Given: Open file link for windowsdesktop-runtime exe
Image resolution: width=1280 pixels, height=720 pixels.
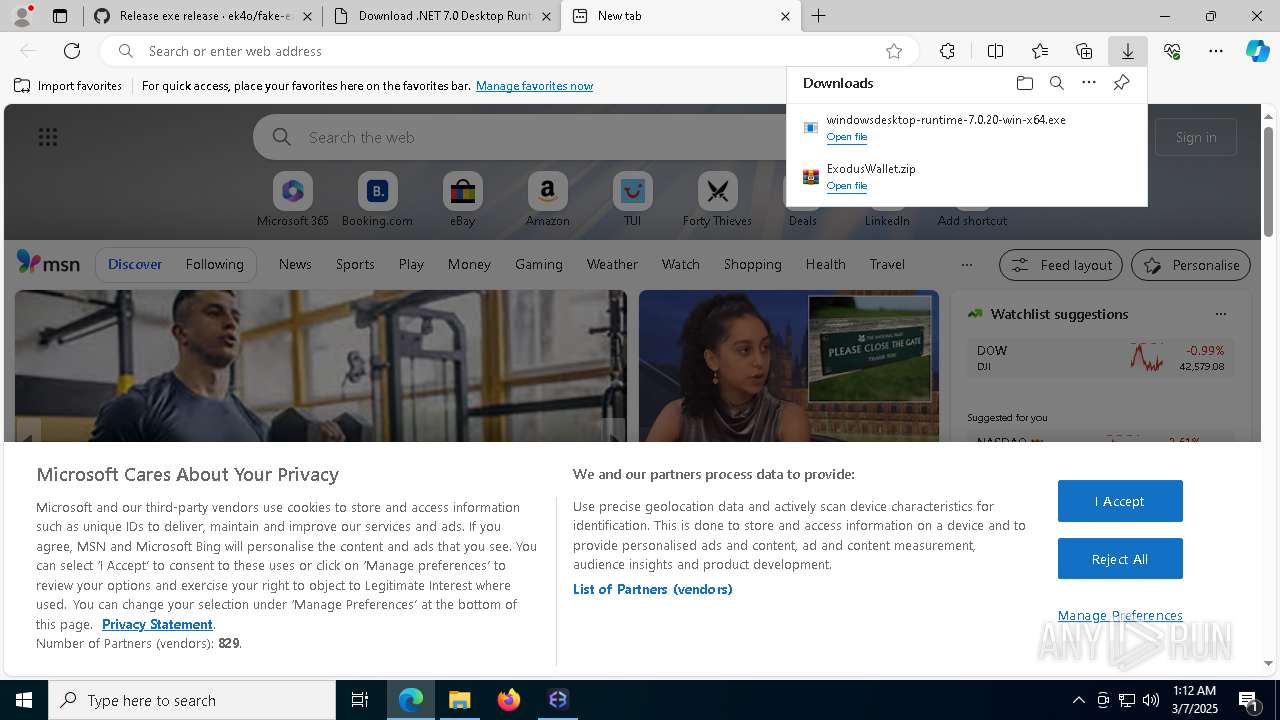Looking at the screenshot, I should point(847,137).
